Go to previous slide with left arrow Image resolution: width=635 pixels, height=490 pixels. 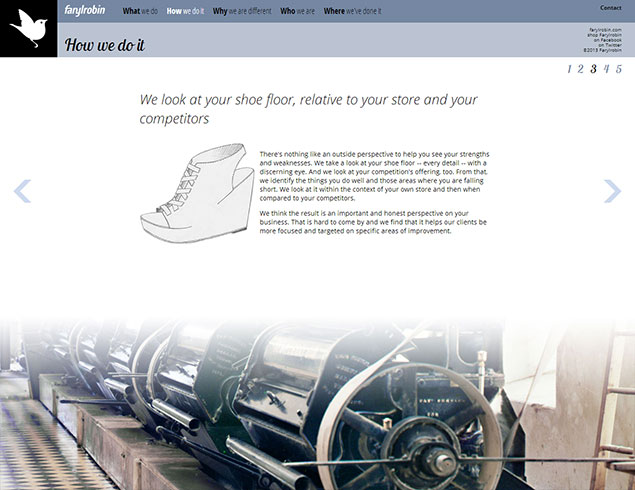[22, 191]
